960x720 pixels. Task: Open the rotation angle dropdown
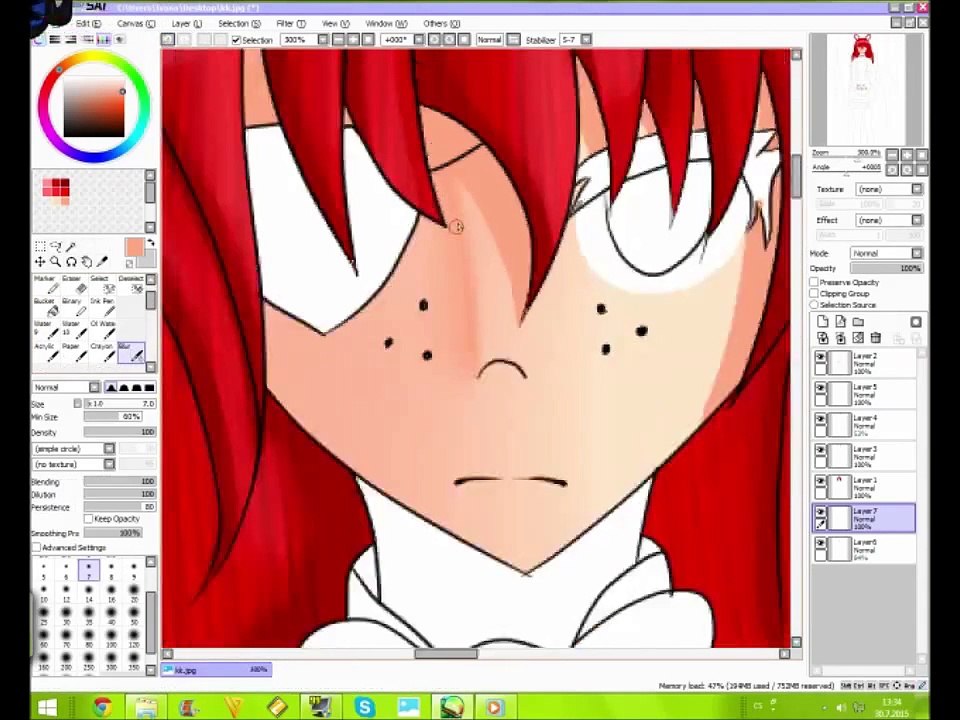[x=419, y=40]
